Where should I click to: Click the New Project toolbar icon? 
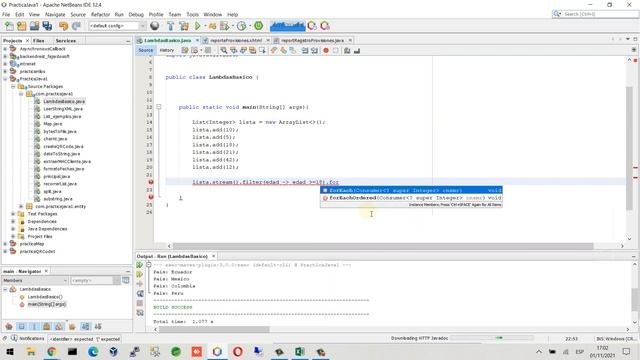(22, 26)
